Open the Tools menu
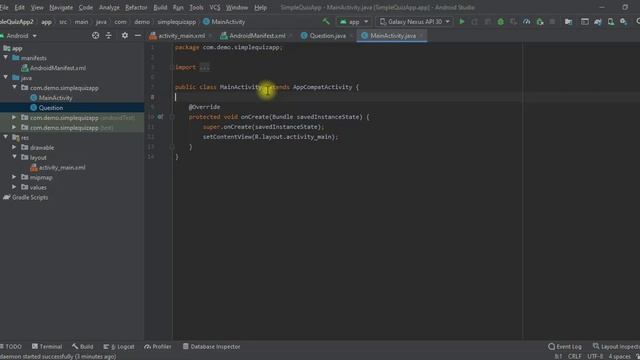The height and width of the screenshot is (360, 640). click(x=196, y=7)
